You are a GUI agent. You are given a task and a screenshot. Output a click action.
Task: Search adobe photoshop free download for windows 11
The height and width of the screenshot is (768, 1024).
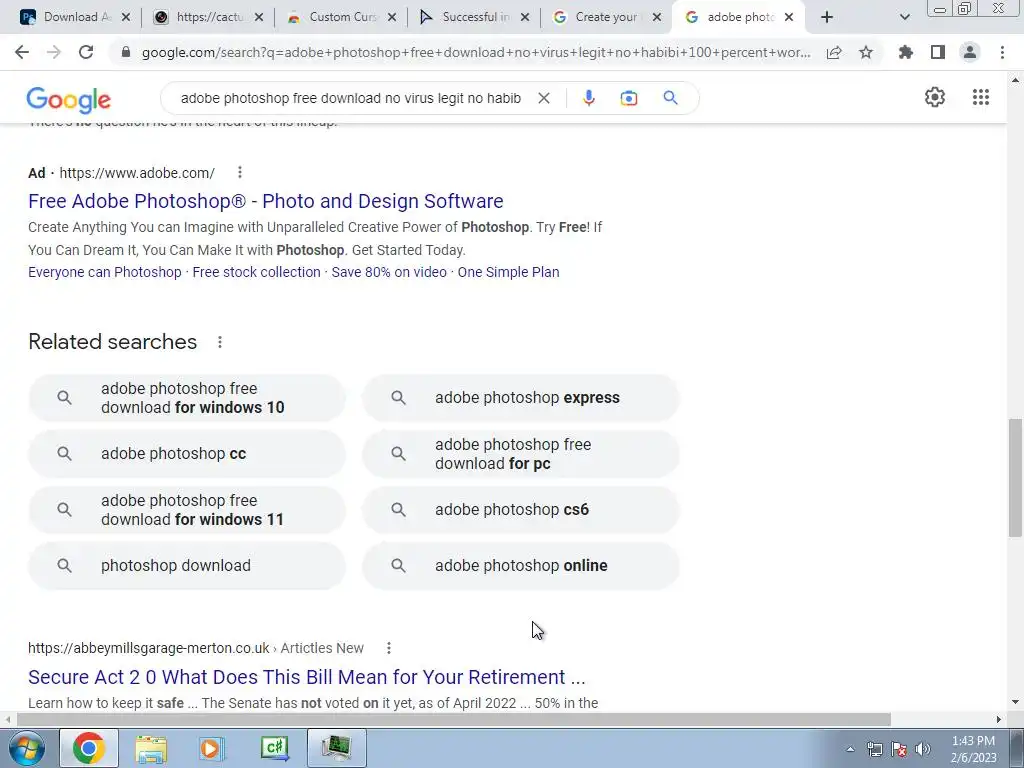pyautogui.click(x=187, y=510)
